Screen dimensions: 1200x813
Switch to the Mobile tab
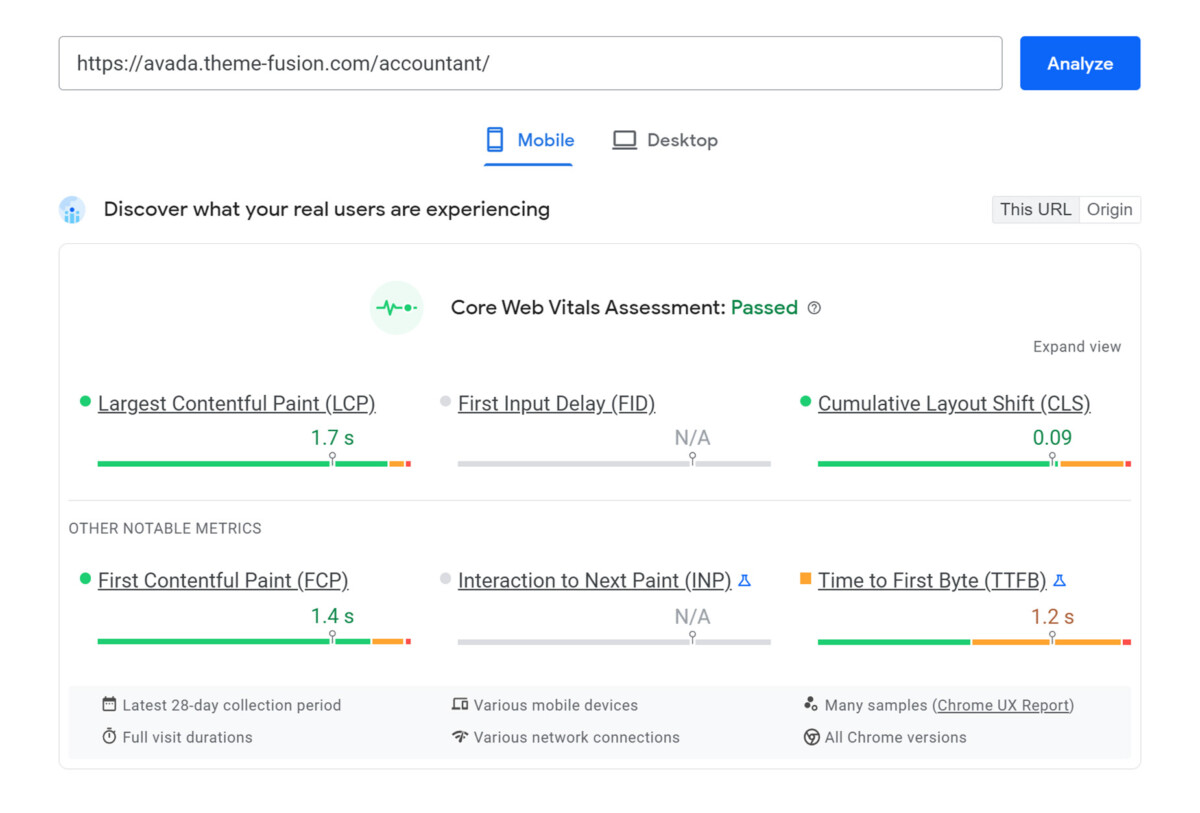[528, 140]
